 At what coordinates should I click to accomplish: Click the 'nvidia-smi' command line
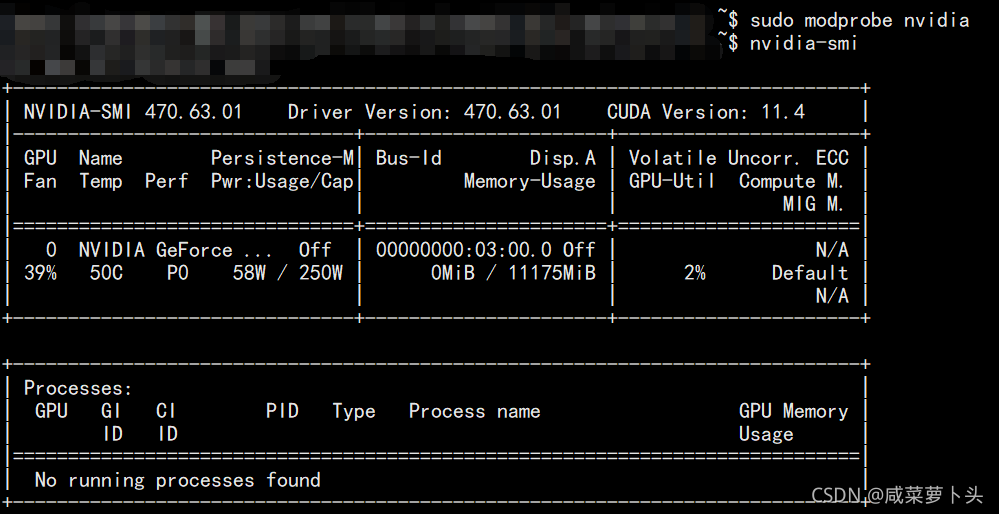point(803,43)
